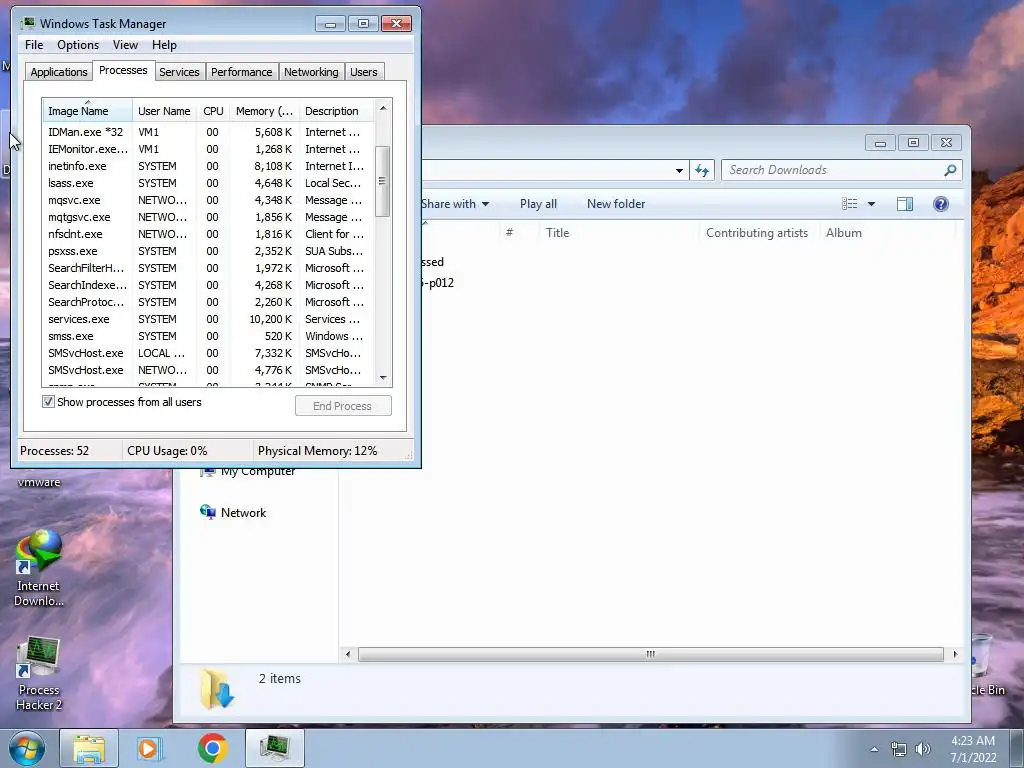Select the mqsvc.exe process row
Screen dimensions: 1024x768
tap(208, 200)
